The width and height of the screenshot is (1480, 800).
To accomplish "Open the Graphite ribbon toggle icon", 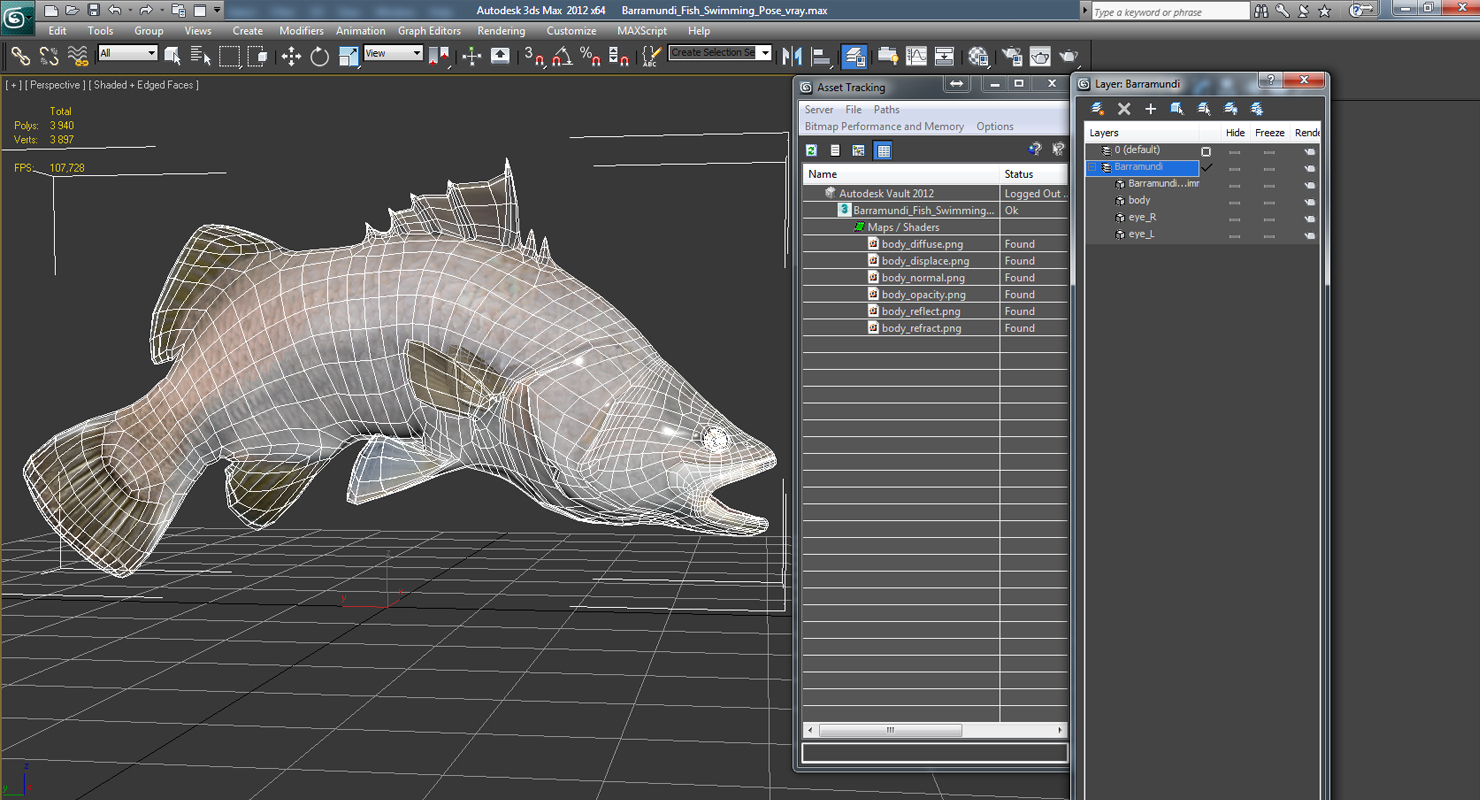I will tap(888, 57).
